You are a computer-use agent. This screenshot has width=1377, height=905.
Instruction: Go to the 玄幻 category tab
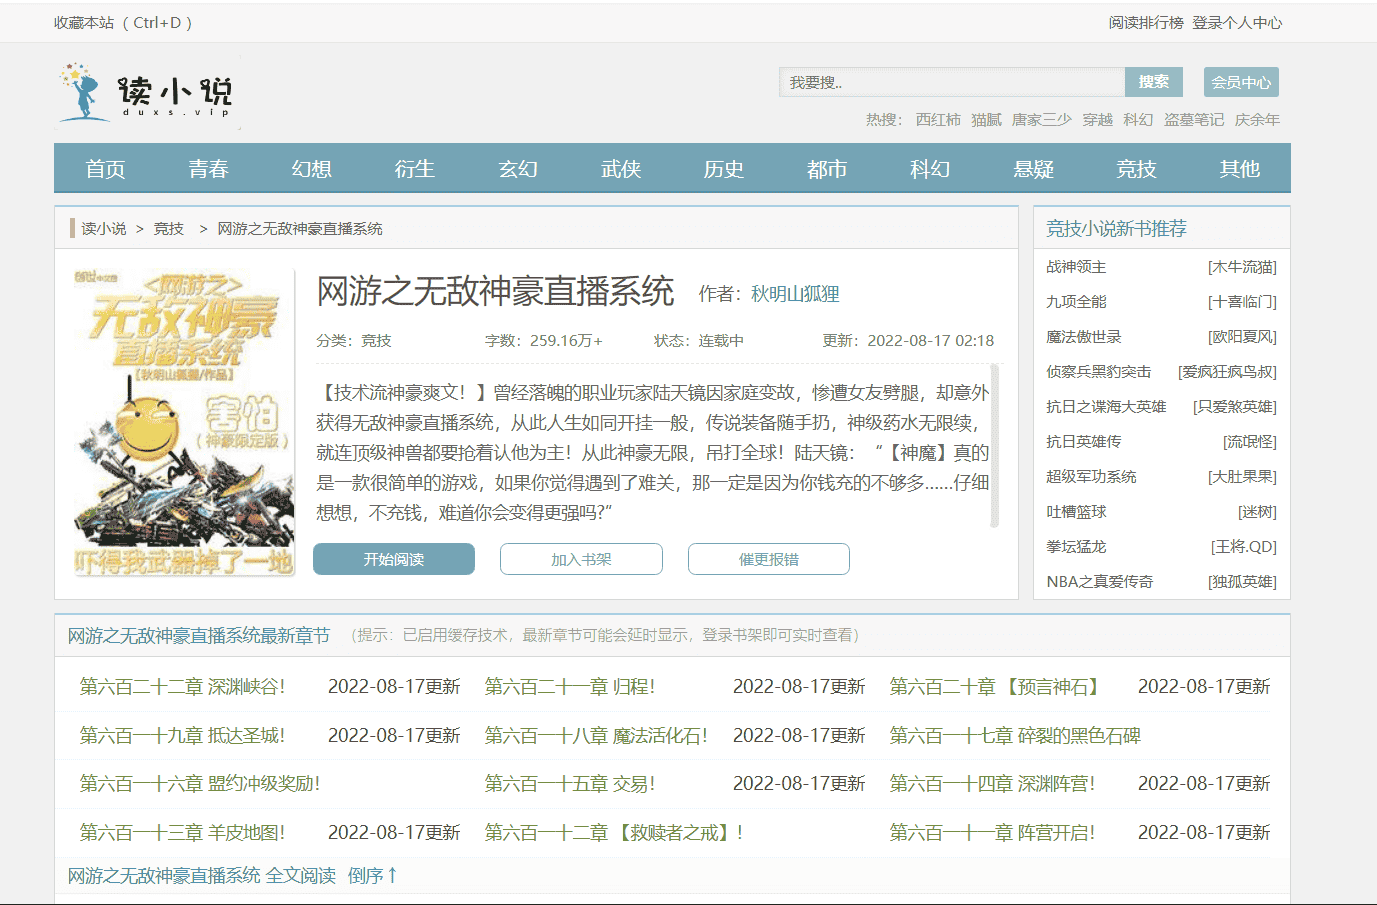click(518, 169)
